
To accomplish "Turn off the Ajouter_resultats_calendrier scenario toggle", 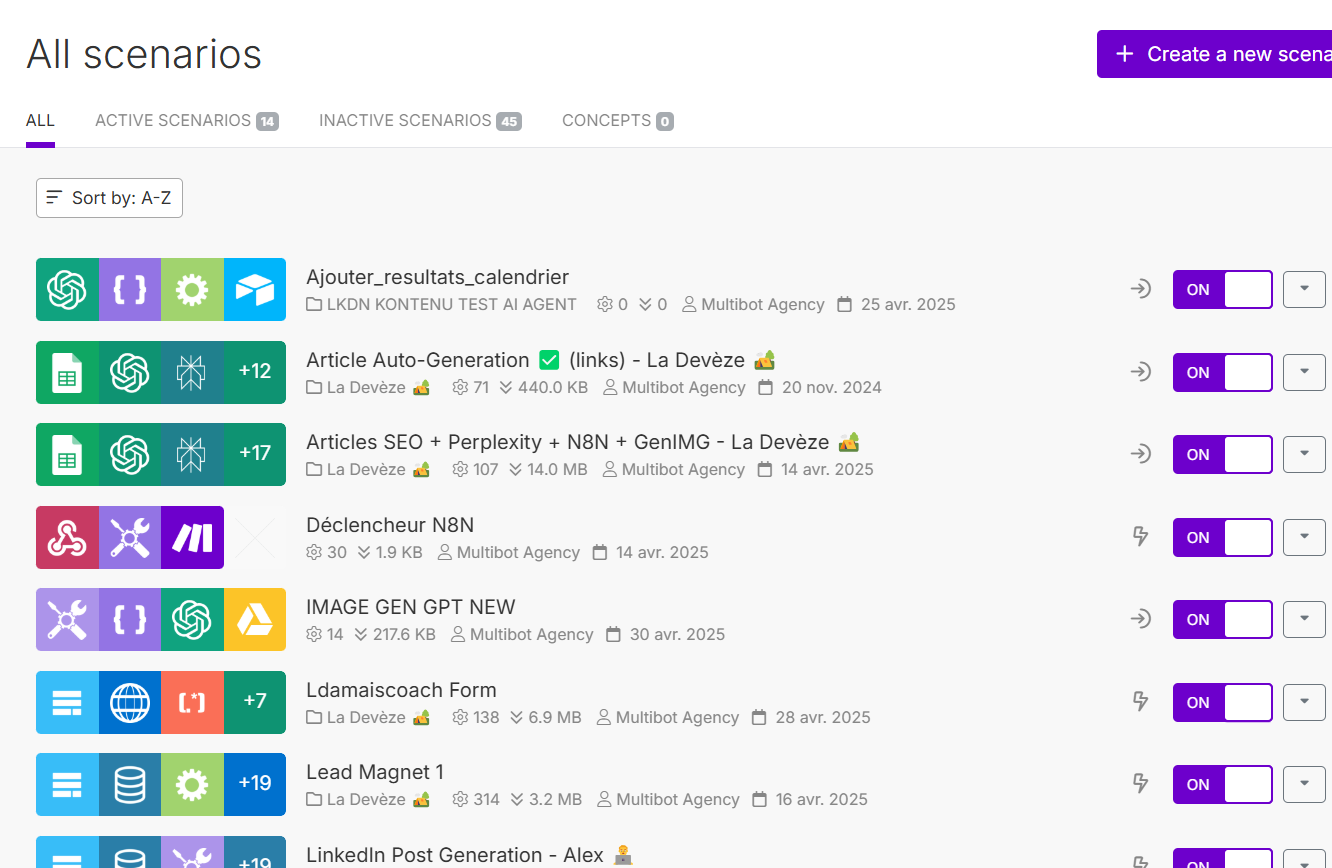I will click(1222, 290).
